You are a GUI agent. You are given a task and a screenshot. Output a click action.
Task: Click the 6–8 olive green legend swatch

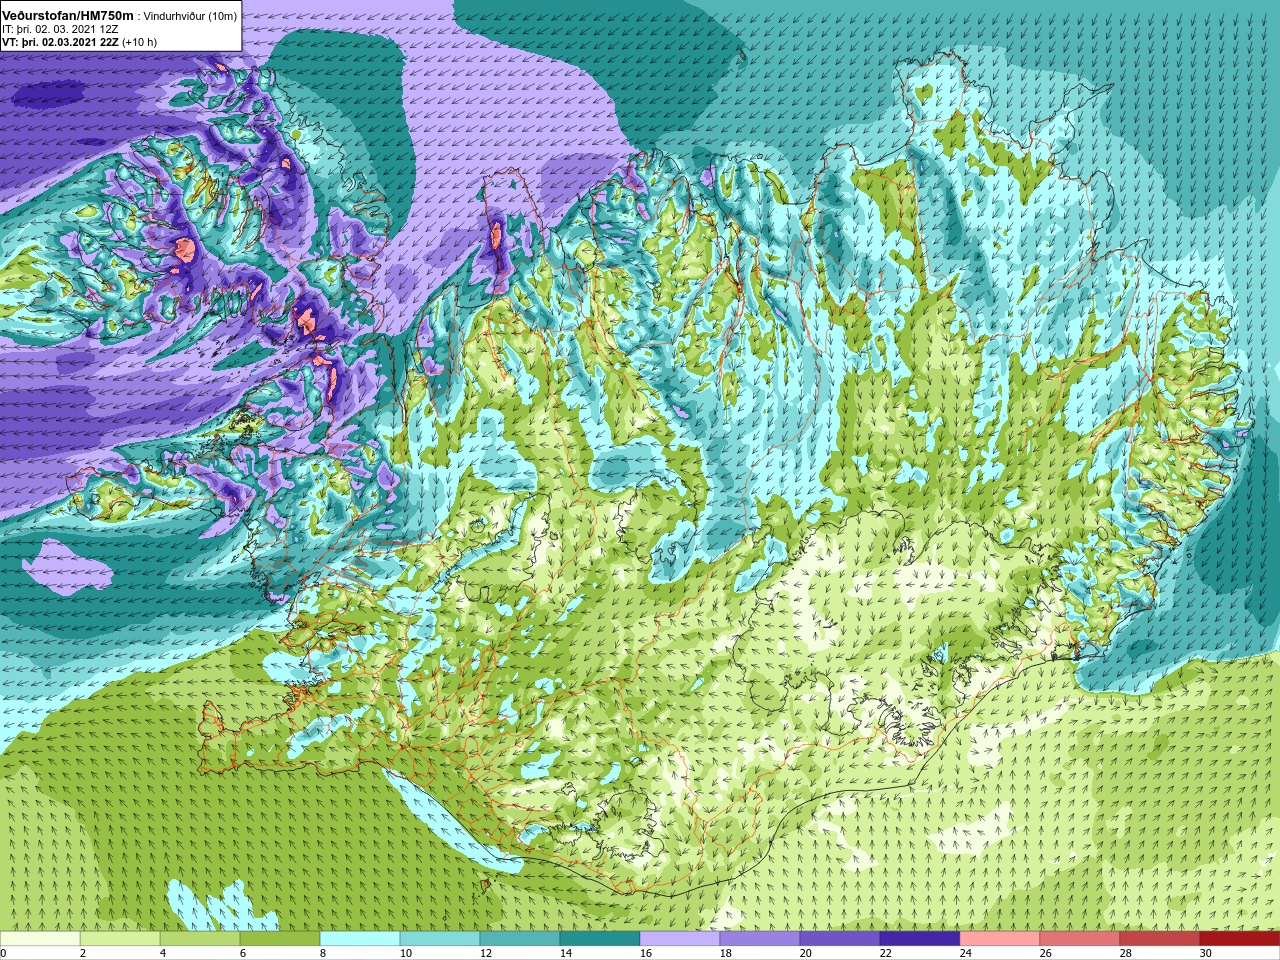click(280, 939)
